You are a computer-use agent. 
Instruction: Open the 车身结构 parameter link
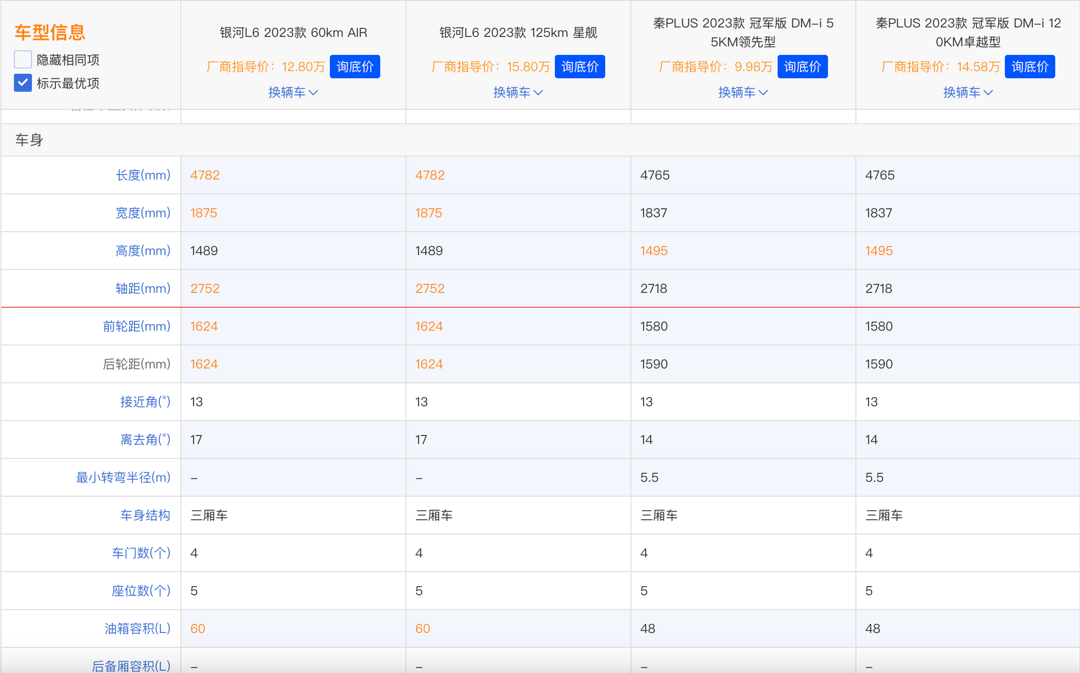coord(145,515)
